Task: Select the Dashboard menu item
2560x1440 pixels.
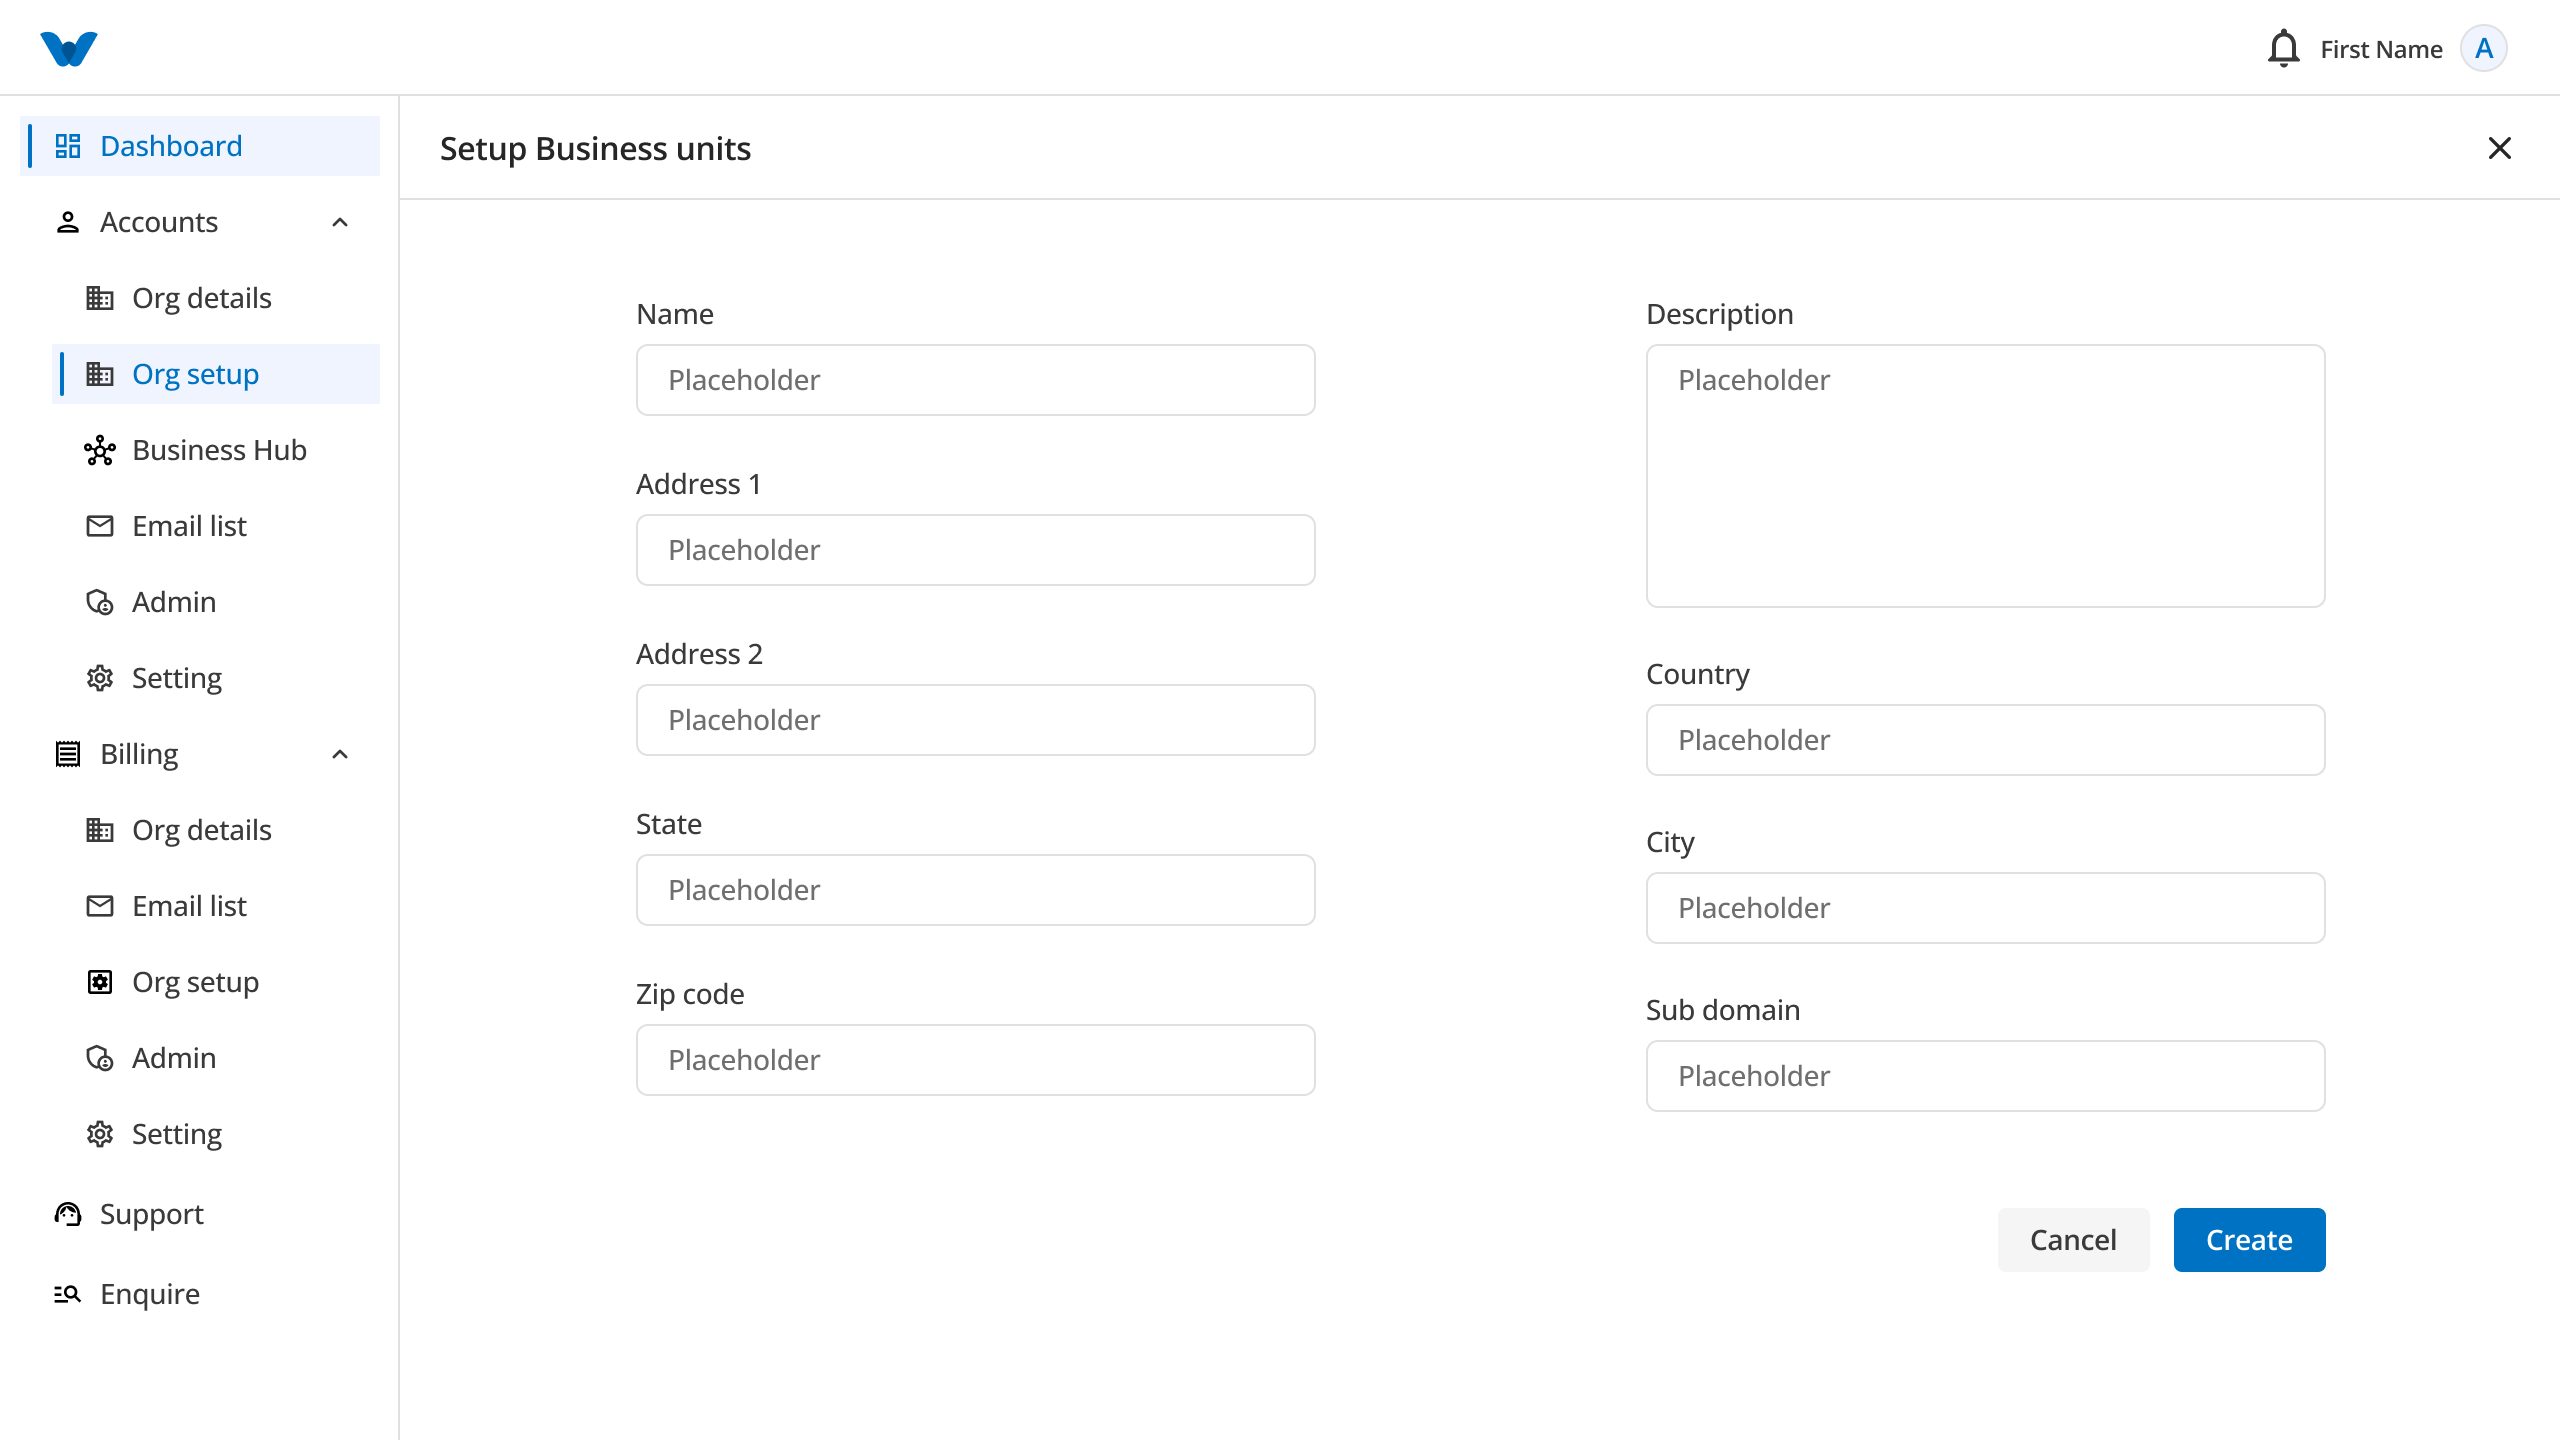Action: click(200, 146)
